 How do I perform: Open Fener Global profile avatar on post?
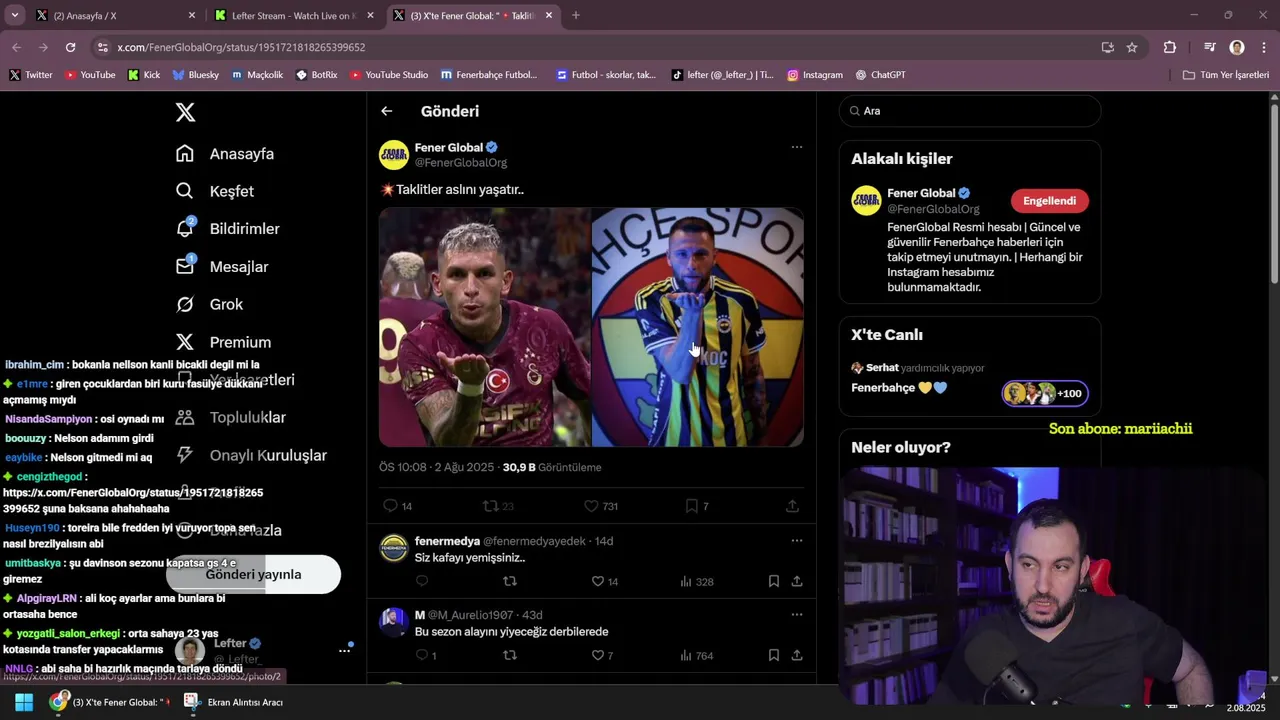coord(394,155)
